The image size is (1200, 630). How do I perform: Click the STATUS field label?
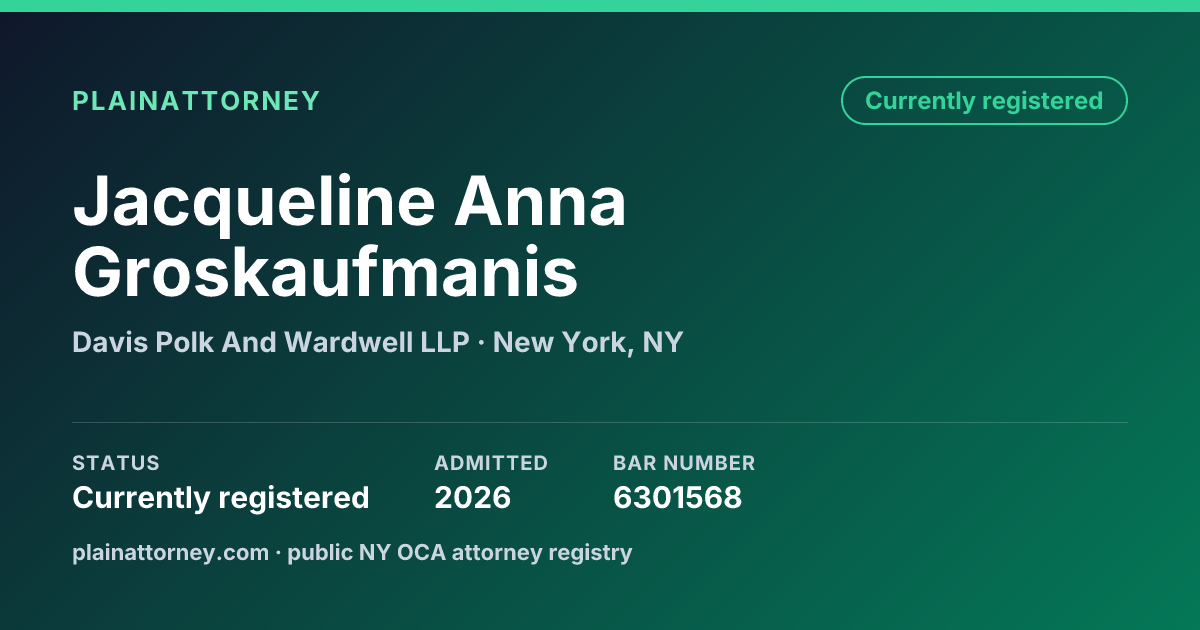pos(116,463)
